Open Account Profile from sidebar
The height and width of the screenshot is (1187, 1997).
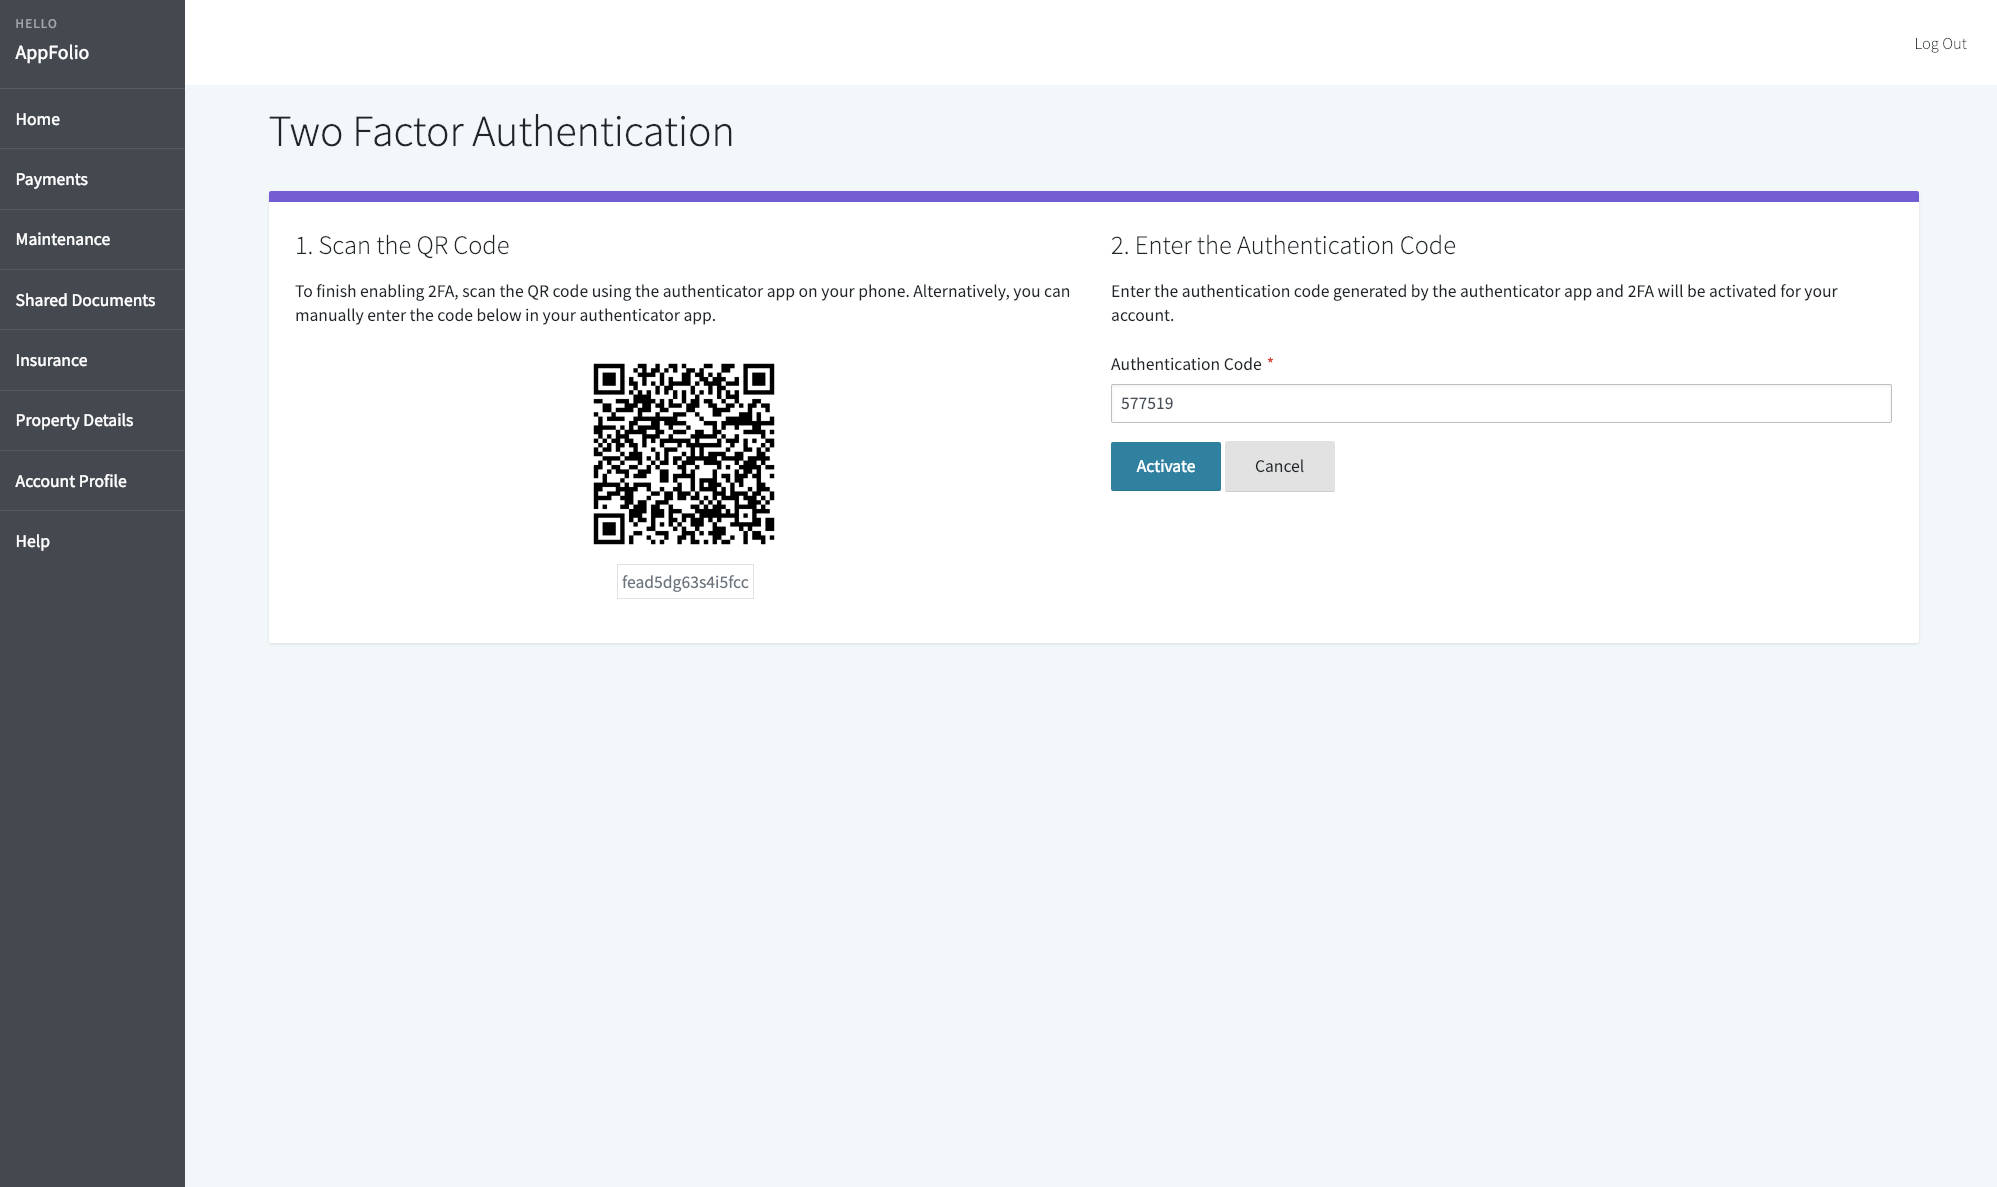click(x=71, y=481)
